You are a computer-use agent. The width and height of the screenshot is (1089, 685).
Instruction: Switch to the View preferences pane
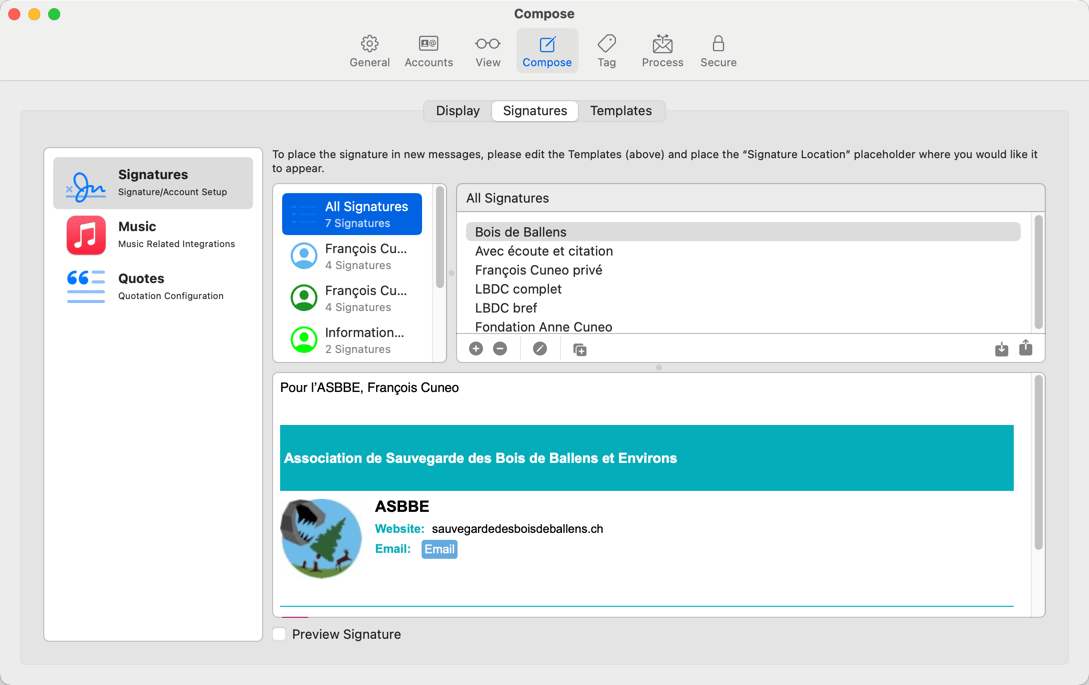[487, 51]
